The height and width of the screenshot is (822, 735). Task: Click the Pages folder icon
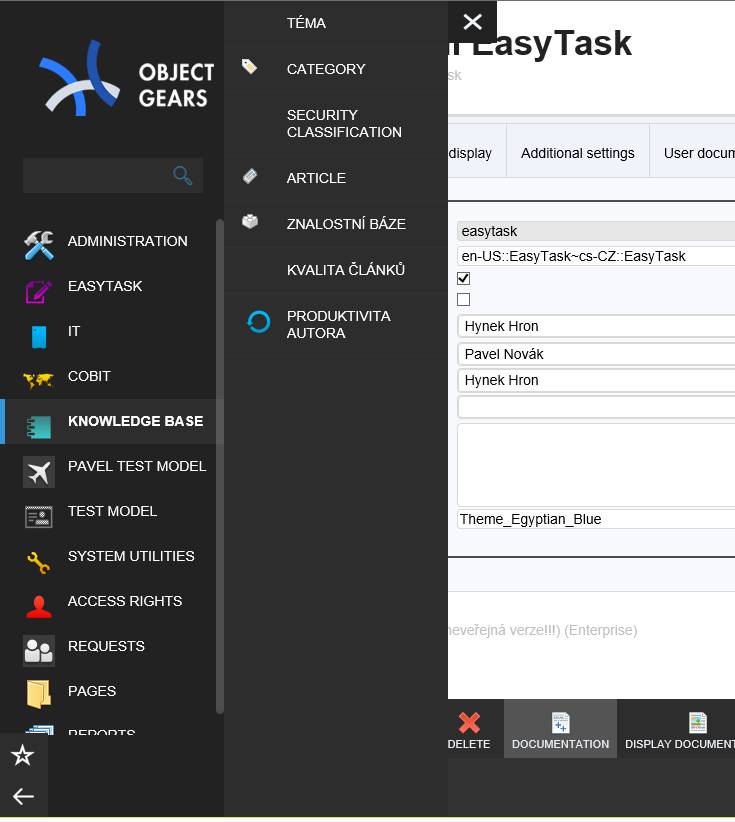coord(39,694)
